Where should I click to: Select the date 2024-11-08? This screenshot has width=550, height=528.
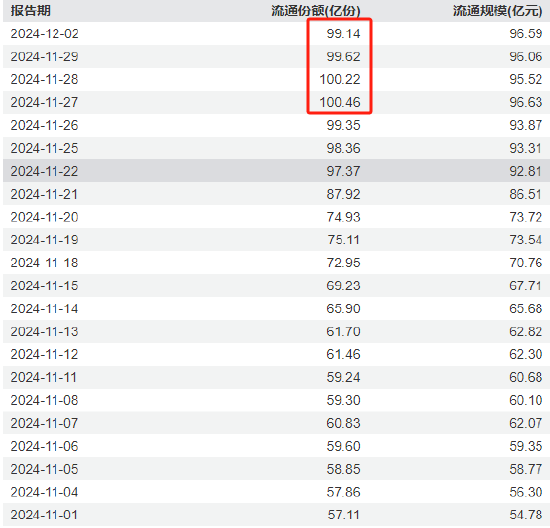pos(45,400)
